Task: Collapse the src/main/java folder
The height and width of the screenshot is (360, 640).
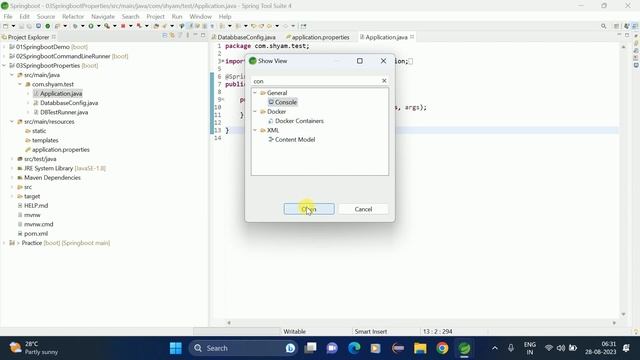Action: click(x=12, y=75)
